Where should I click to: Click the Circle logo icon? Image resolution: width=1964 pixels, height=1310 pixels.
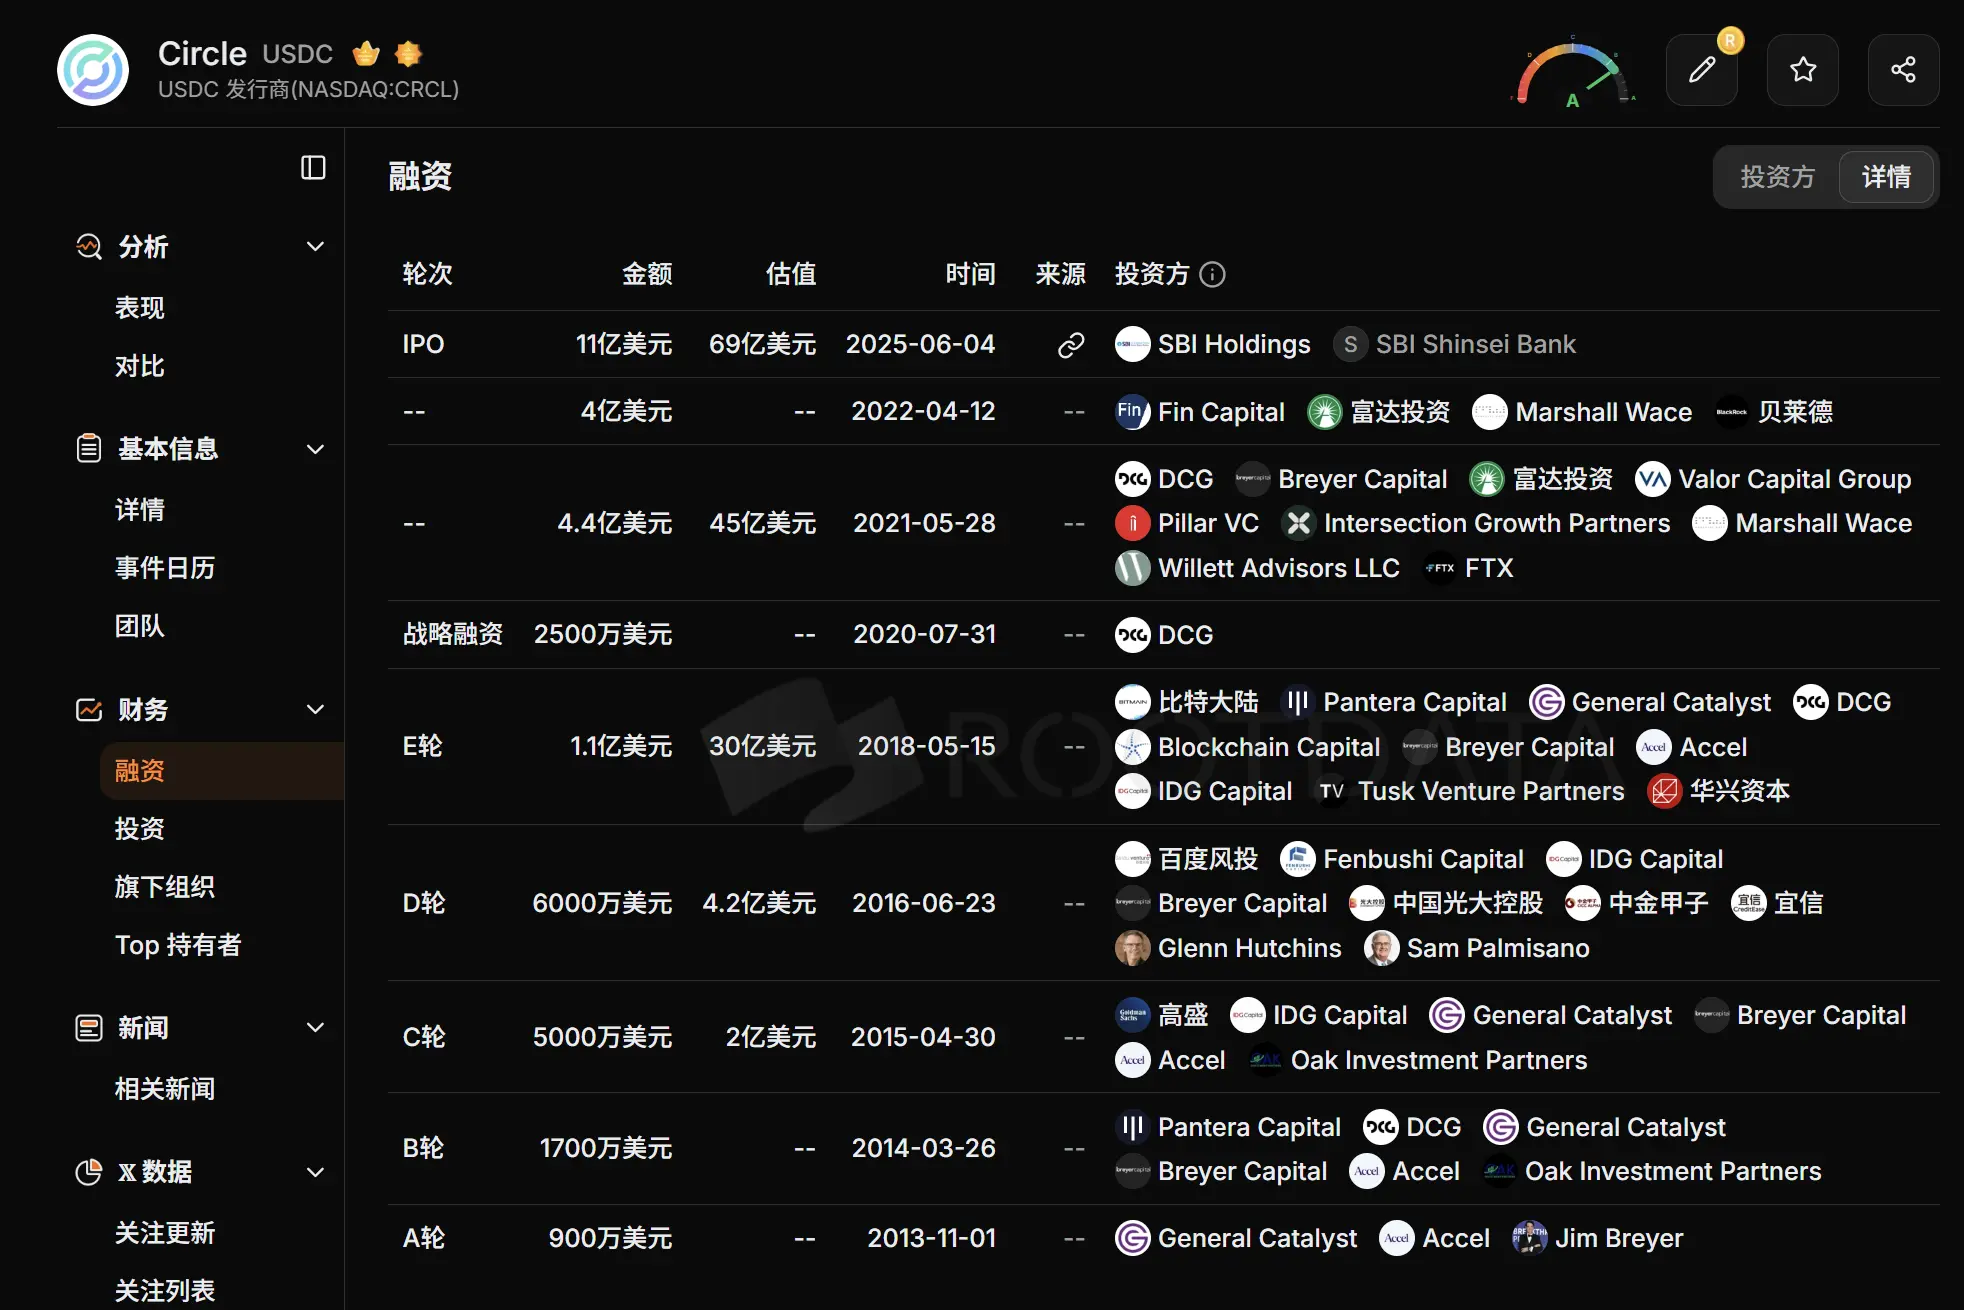[93, 70]
